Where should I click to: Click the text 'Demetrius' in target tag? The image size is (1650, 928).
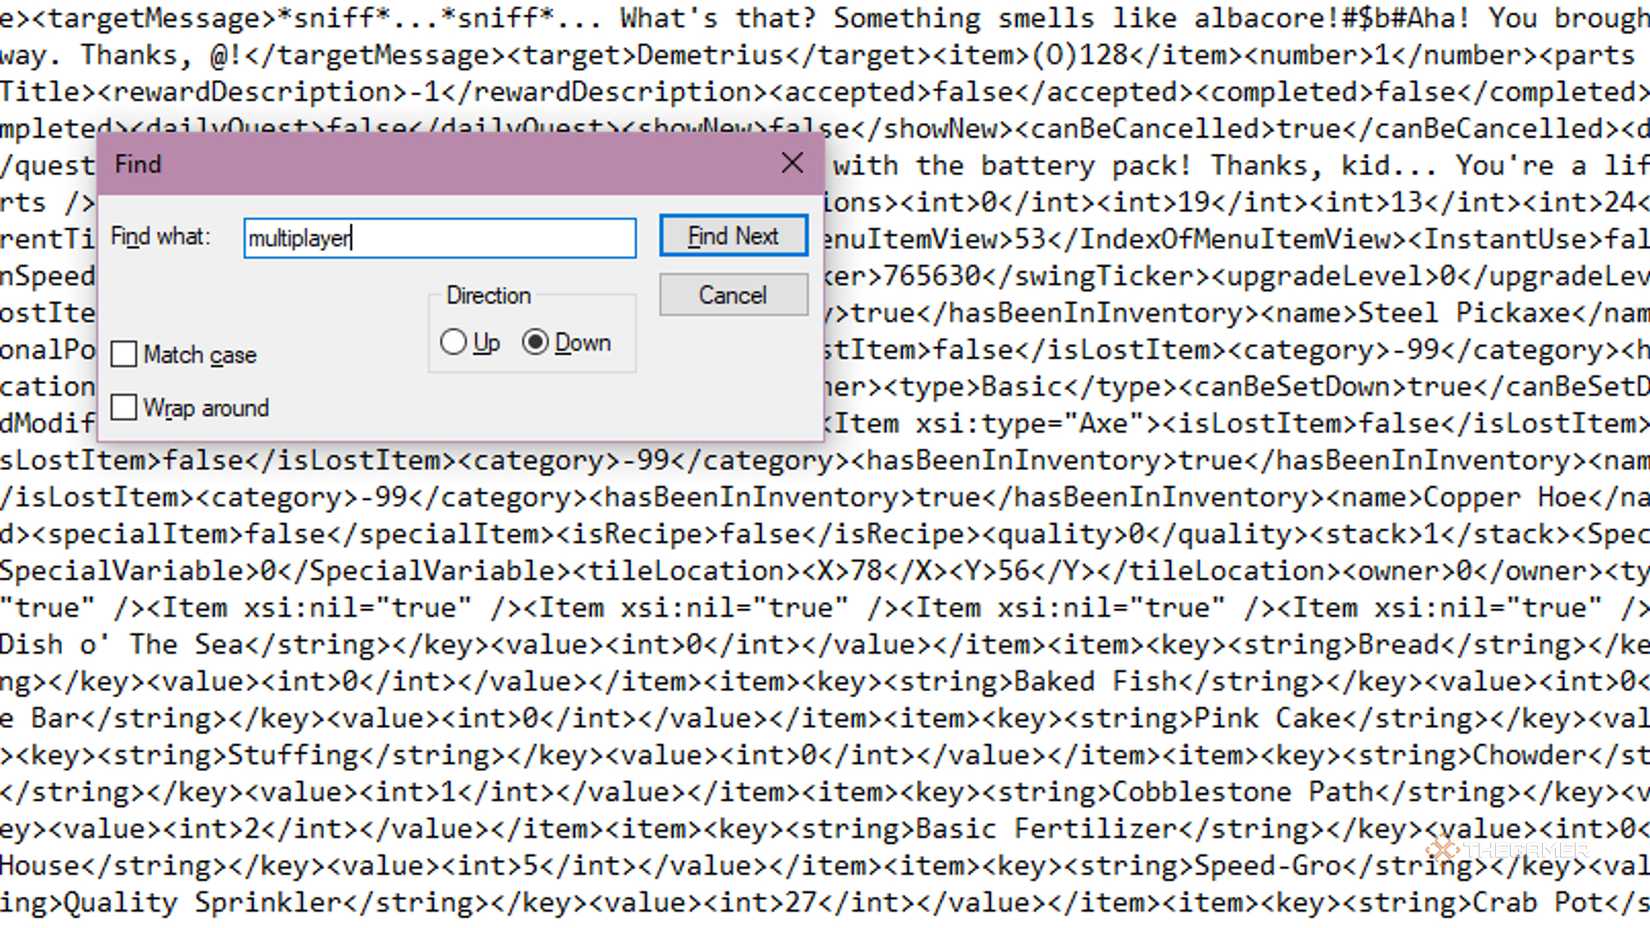[x=709, y=55]
